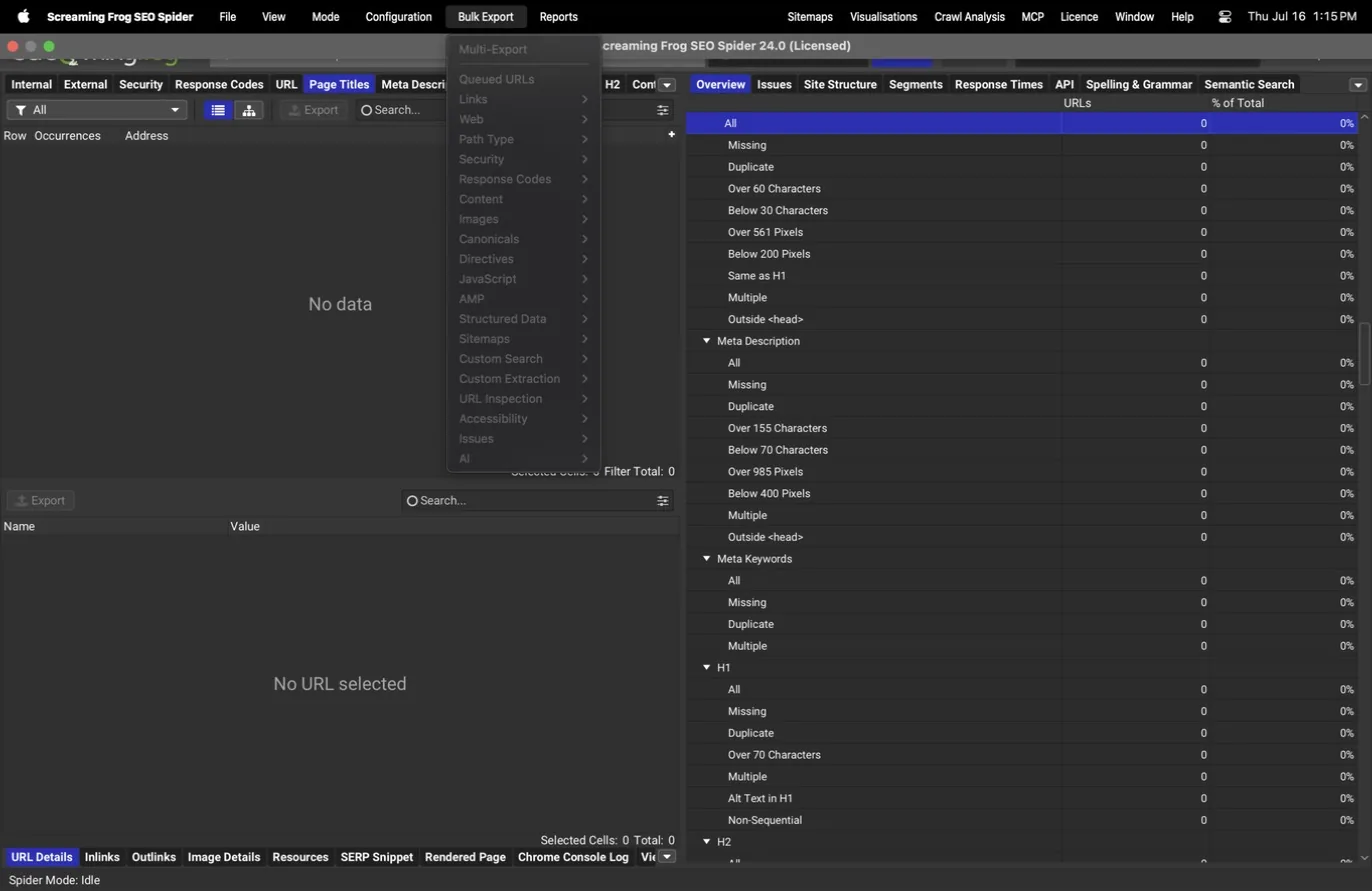Open the Structured Data submenu entry
The height and width of the screenshot is (891, 1372).
523,319
